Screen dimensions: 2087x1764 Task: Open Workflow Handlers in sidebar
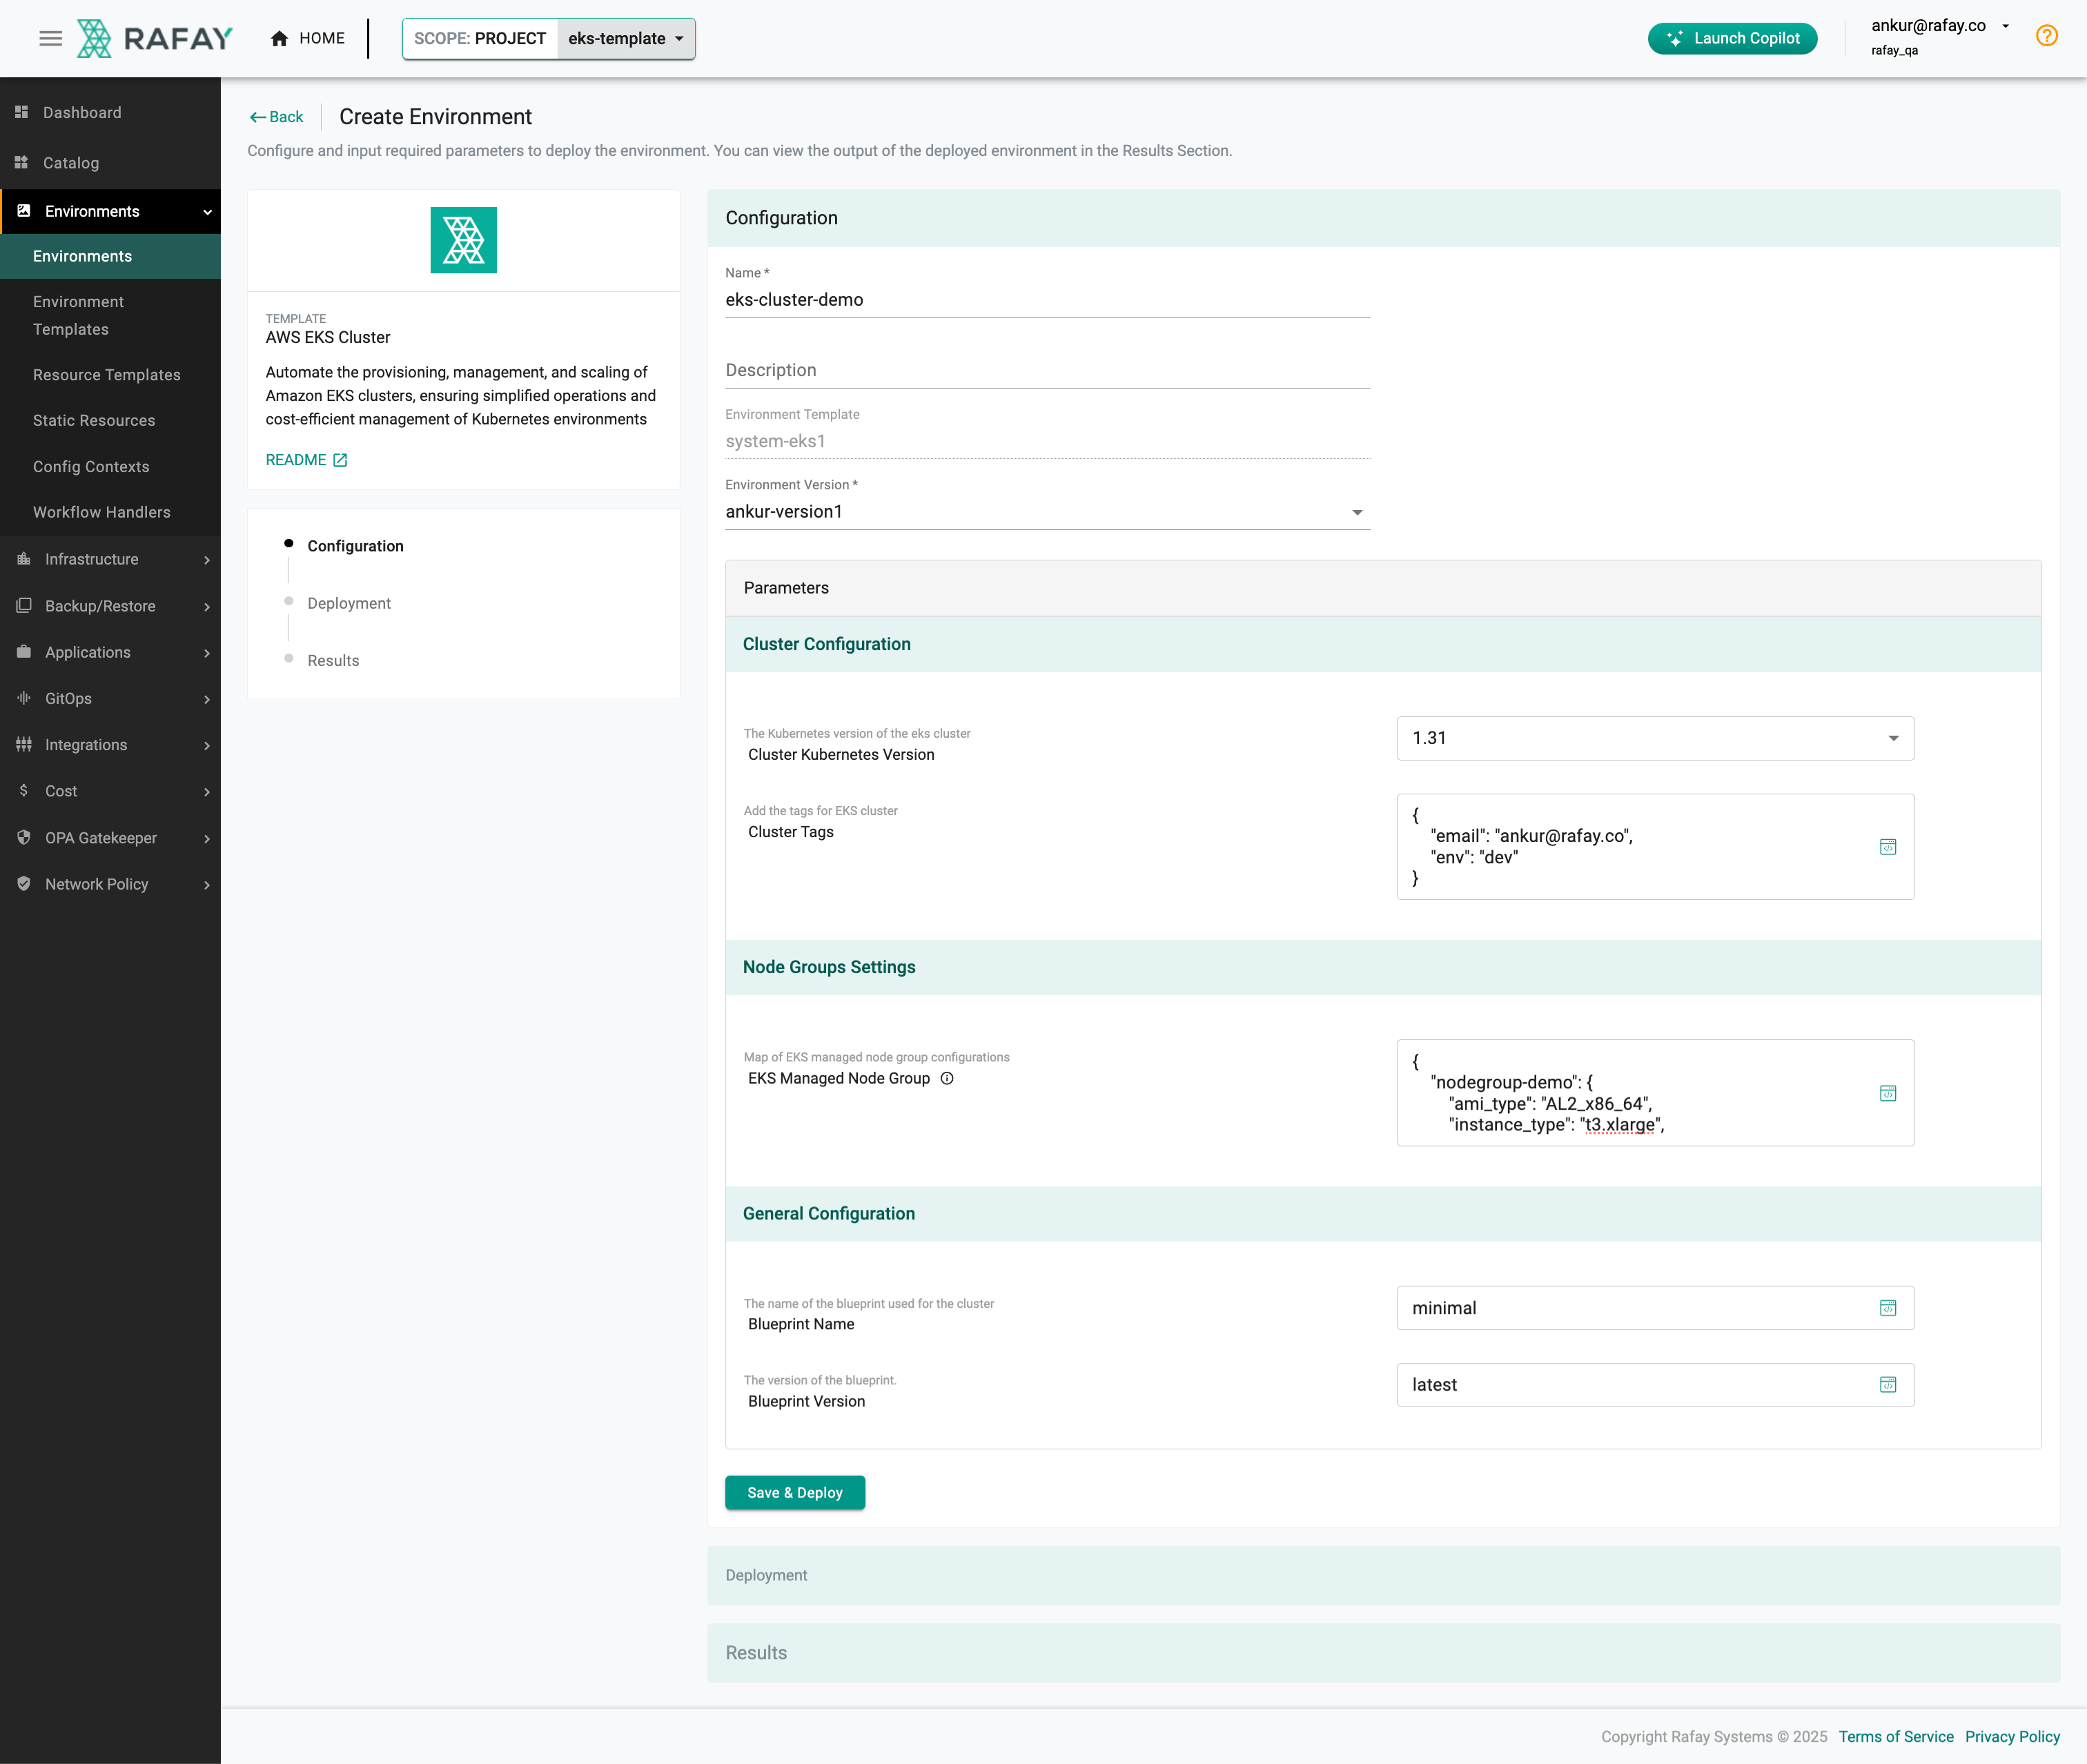(x=110, y=512)
